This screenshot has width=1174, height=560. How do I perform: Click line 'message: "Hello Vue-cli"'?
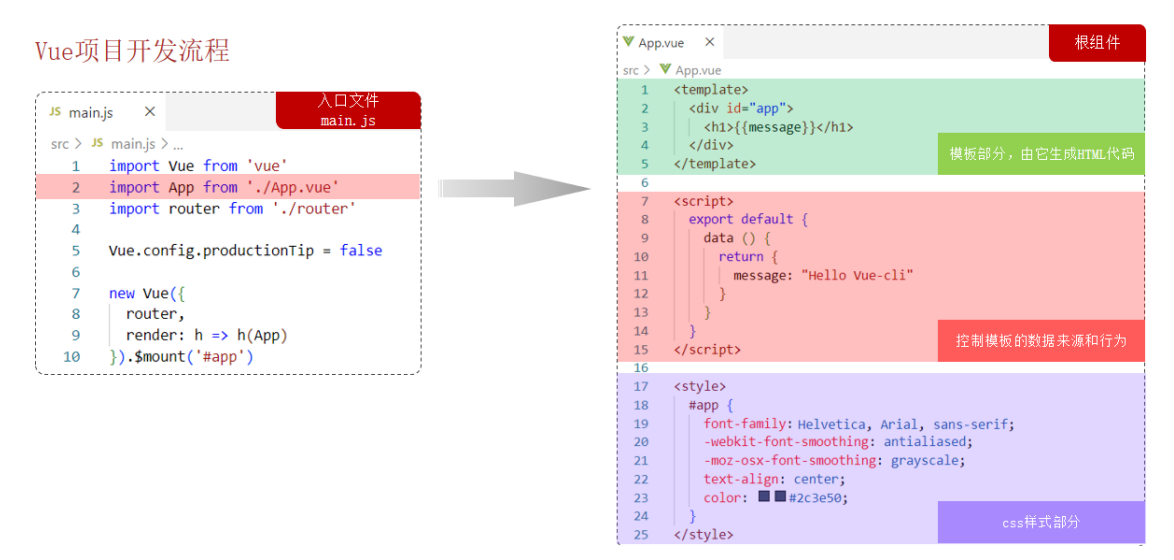click(x=824, y=276)
